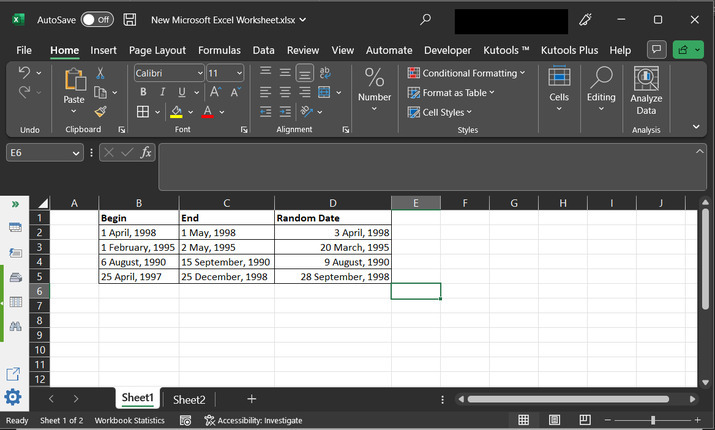The width and height of the screenshot is (715, 430).
Task: Toggle Italic formatting
Action: point(160,92)
